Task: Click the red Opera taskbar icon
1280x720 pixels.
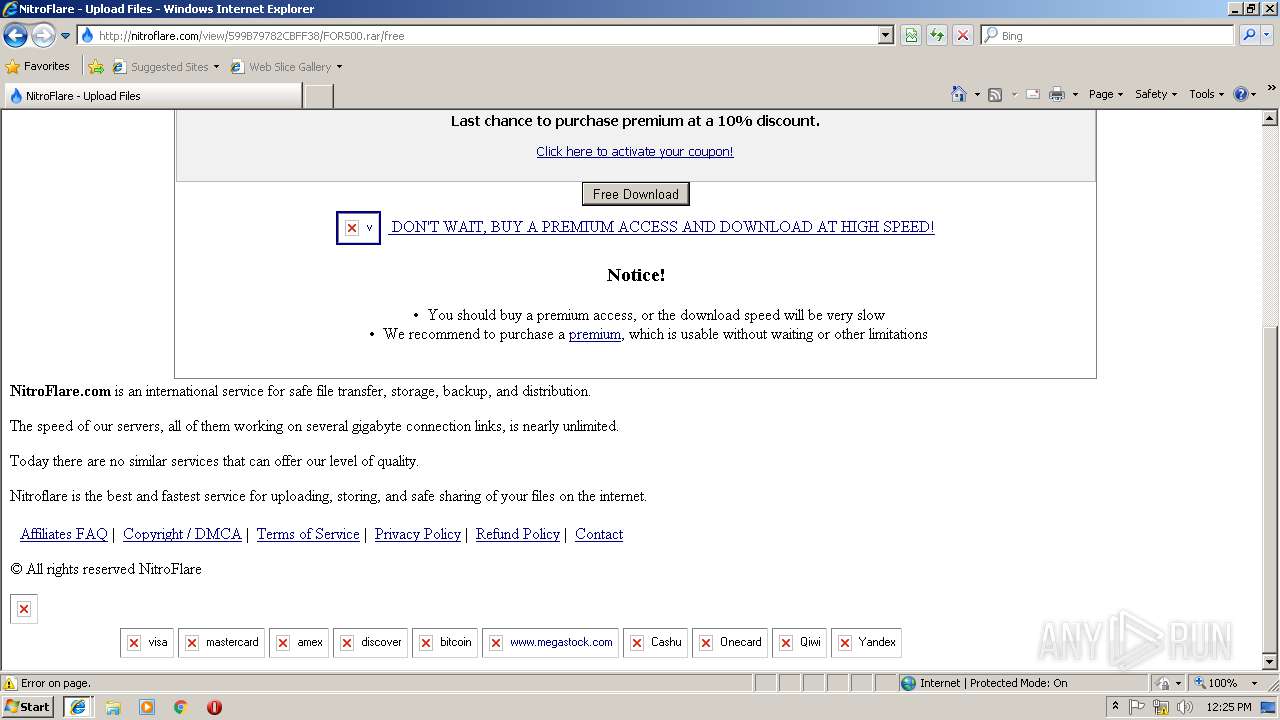Action: (x=214, y=707)
